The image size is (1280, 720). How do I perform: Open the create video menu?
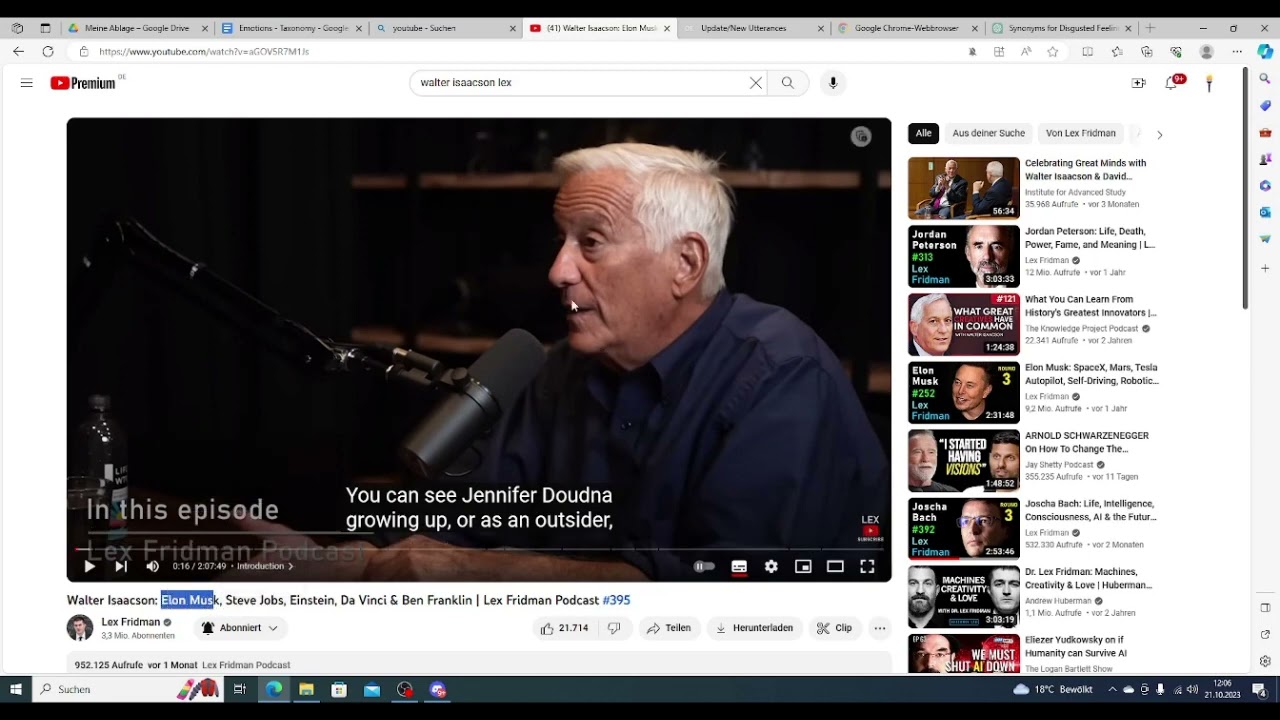coord(1138,83)
